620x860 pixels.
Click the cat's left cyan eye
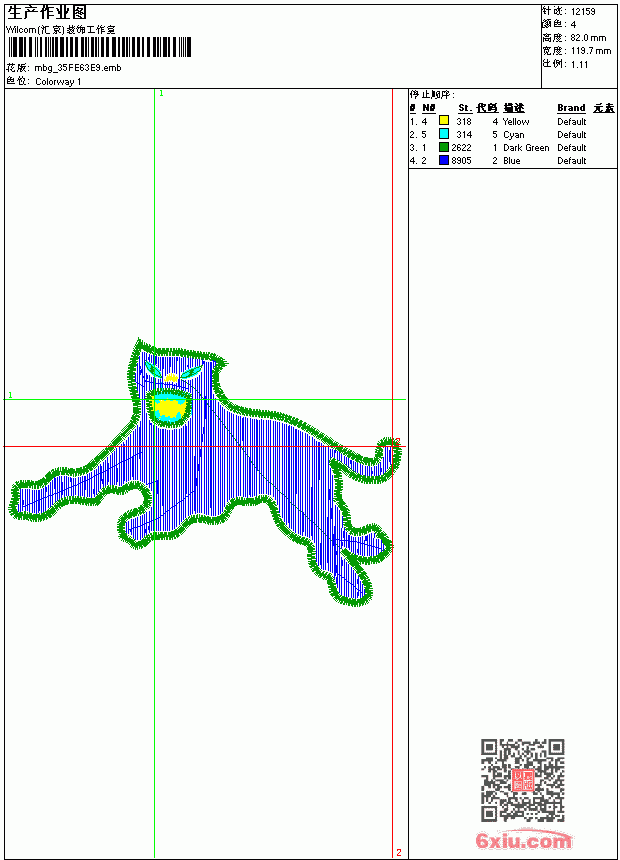pos(152,369)
